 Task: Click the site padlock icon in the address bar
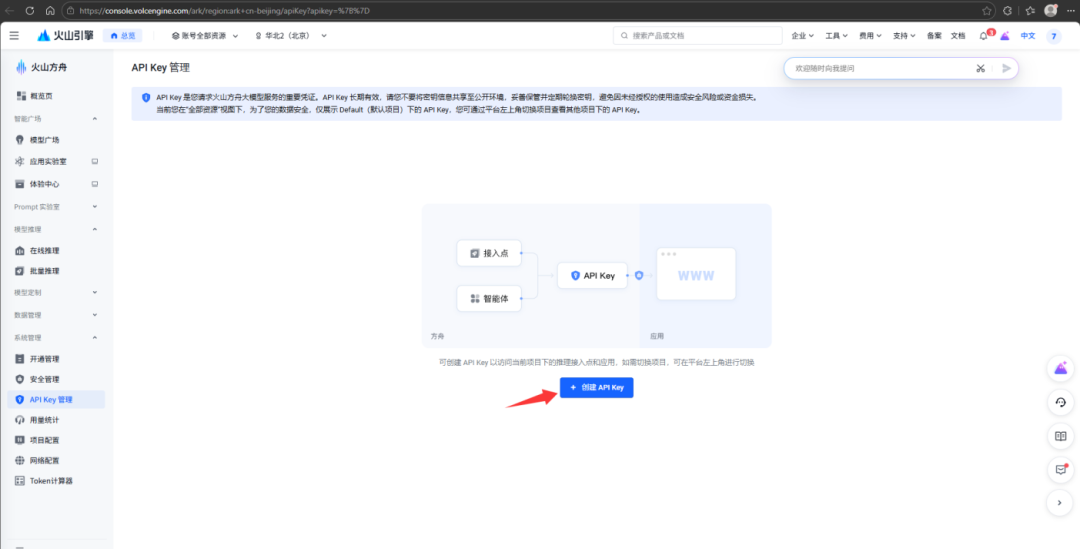coord(71,10)
